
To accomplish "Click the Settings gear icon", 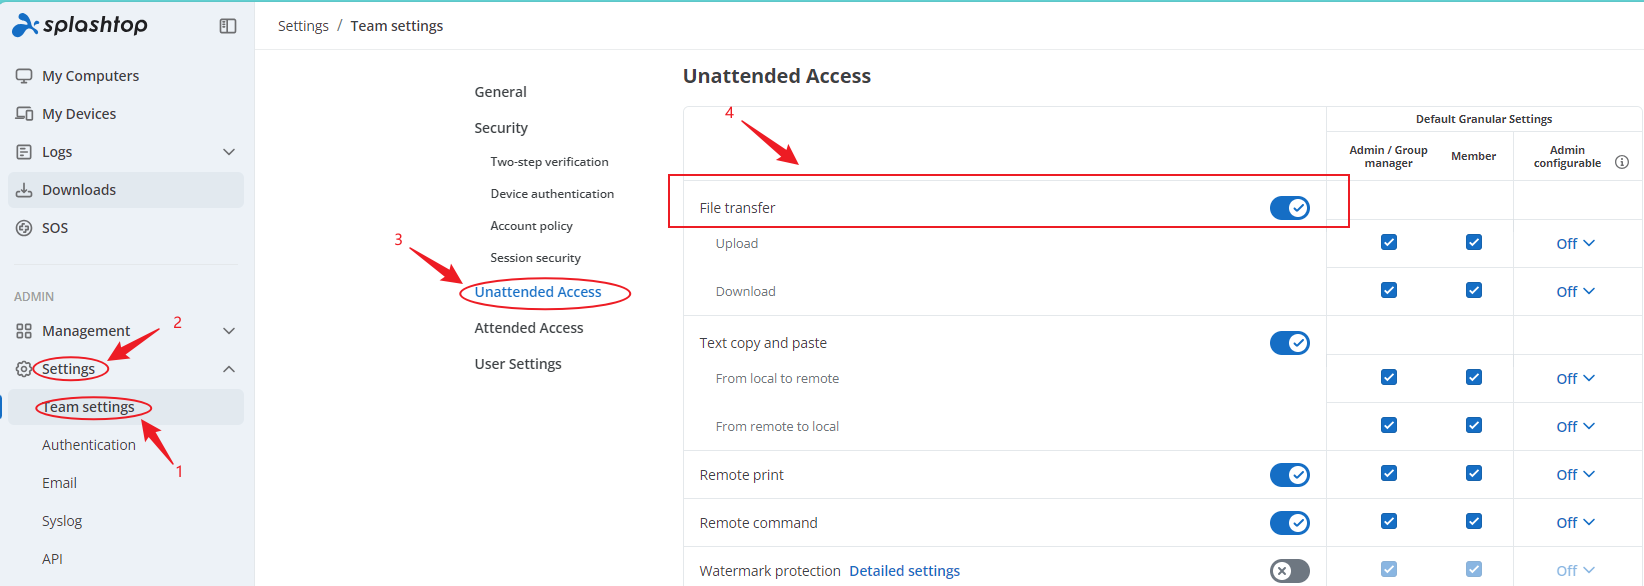I will (x=24, y=369).
